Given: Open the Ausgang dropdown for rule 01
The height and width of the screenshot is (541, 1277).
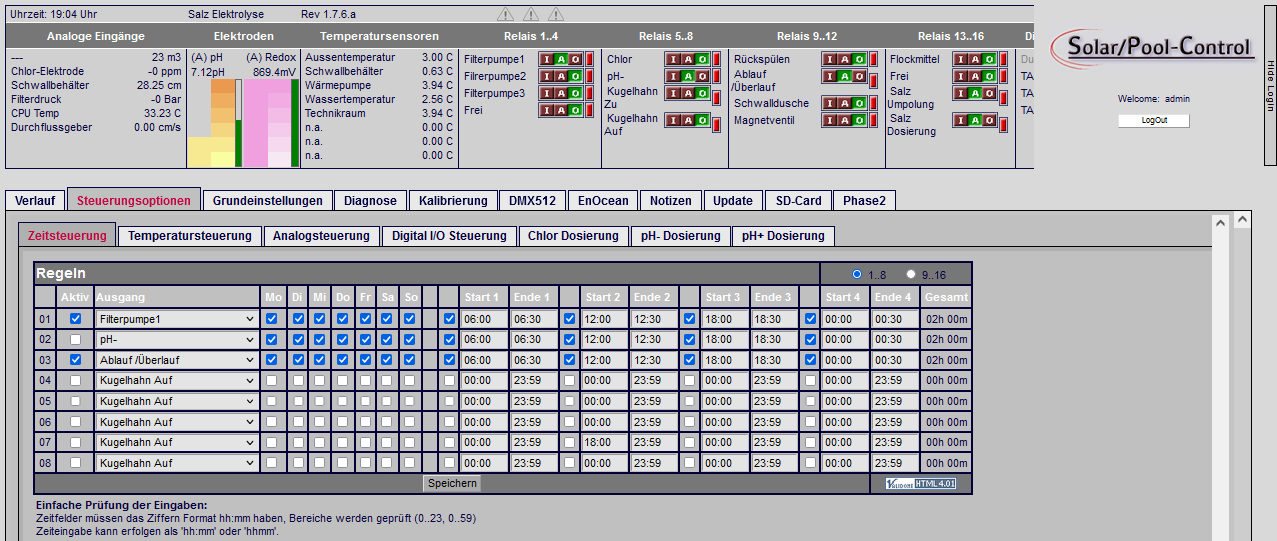Looking at the screenshot, I should 176,318.
